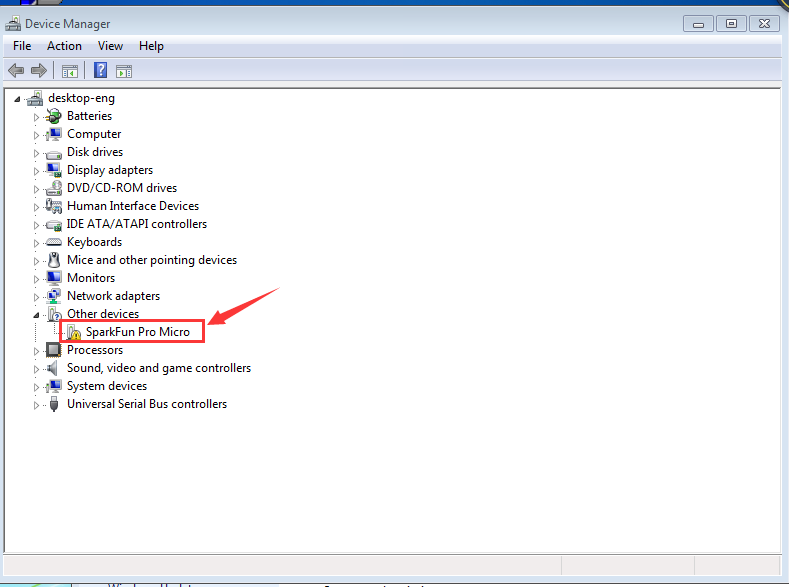This screenshot has height=587, width=789.
Task: Open the File menu
Action: 22,46
